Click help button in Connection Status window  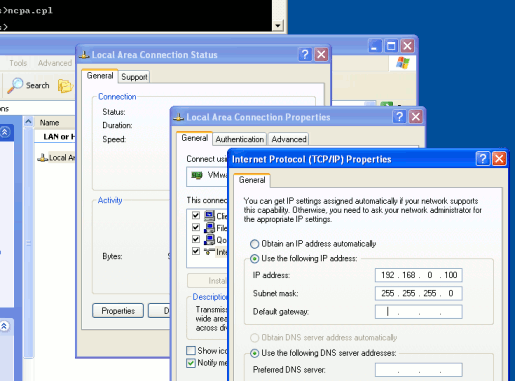pos(305,54)
